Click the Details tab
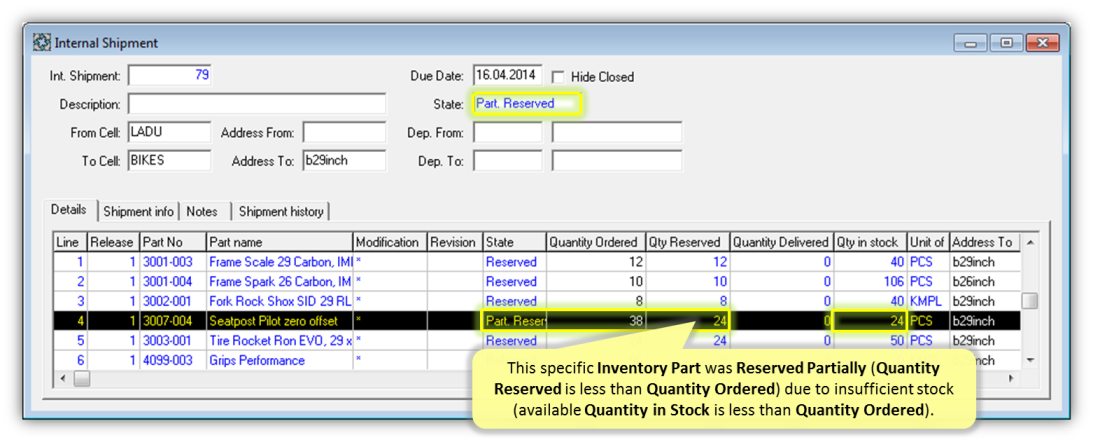Image resolution: width=1093 pixels, height=442 pixels. tap(69, 210)
